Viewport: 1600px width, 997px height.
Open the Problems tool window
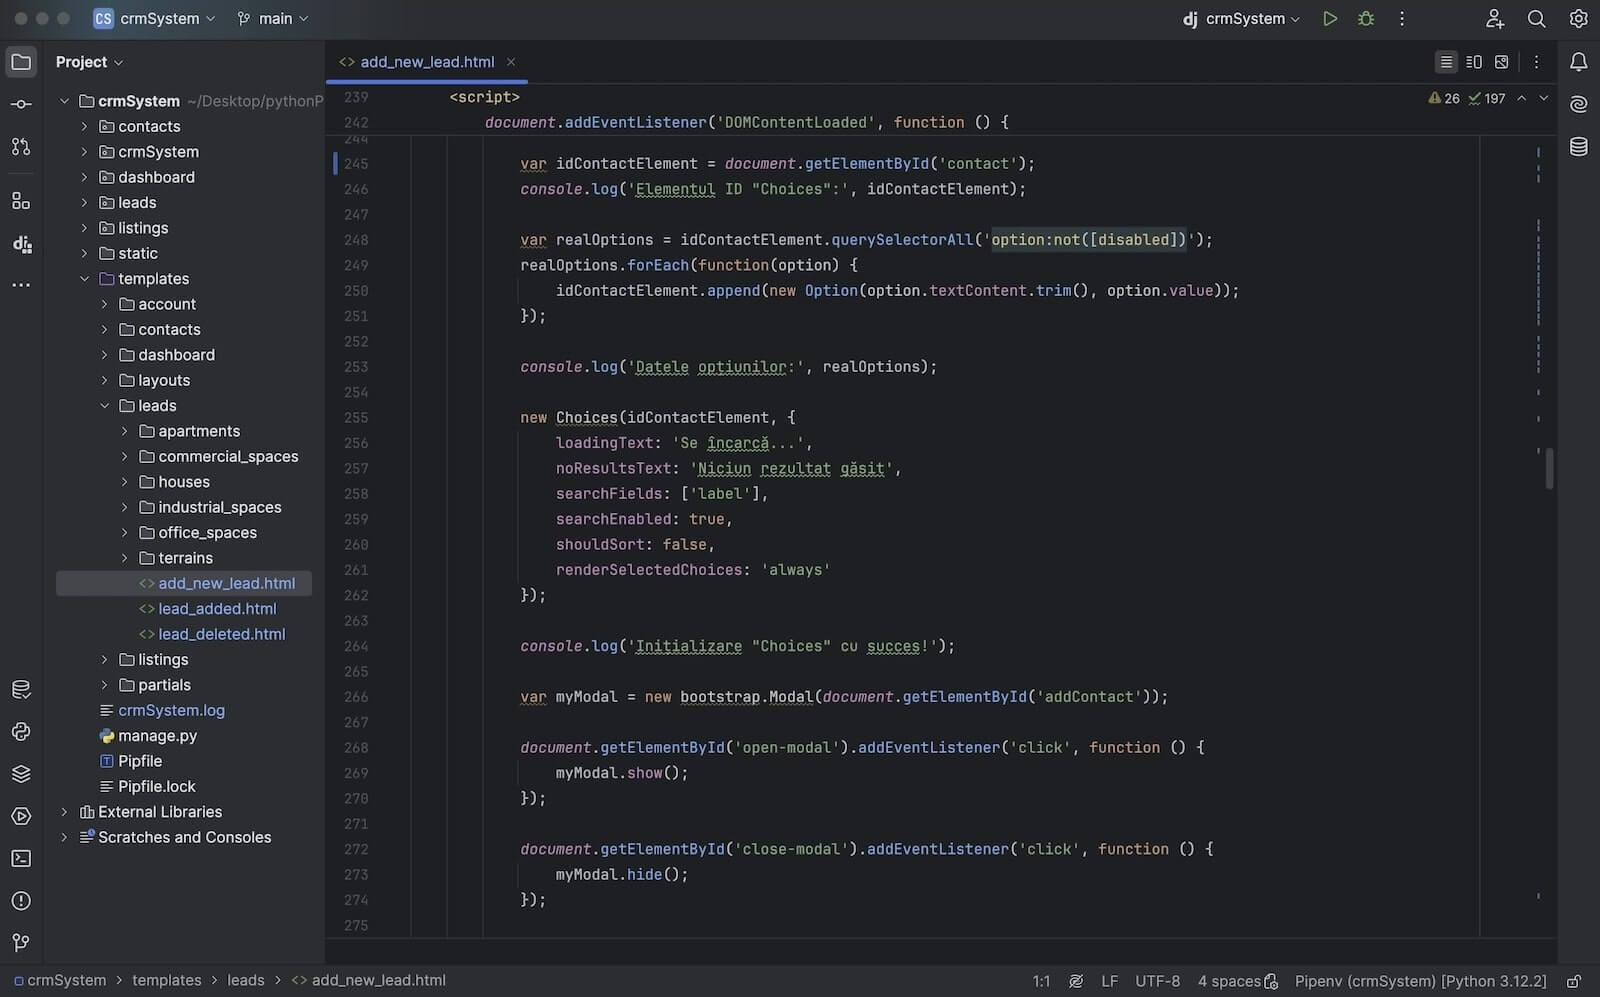tap(21, 901)
